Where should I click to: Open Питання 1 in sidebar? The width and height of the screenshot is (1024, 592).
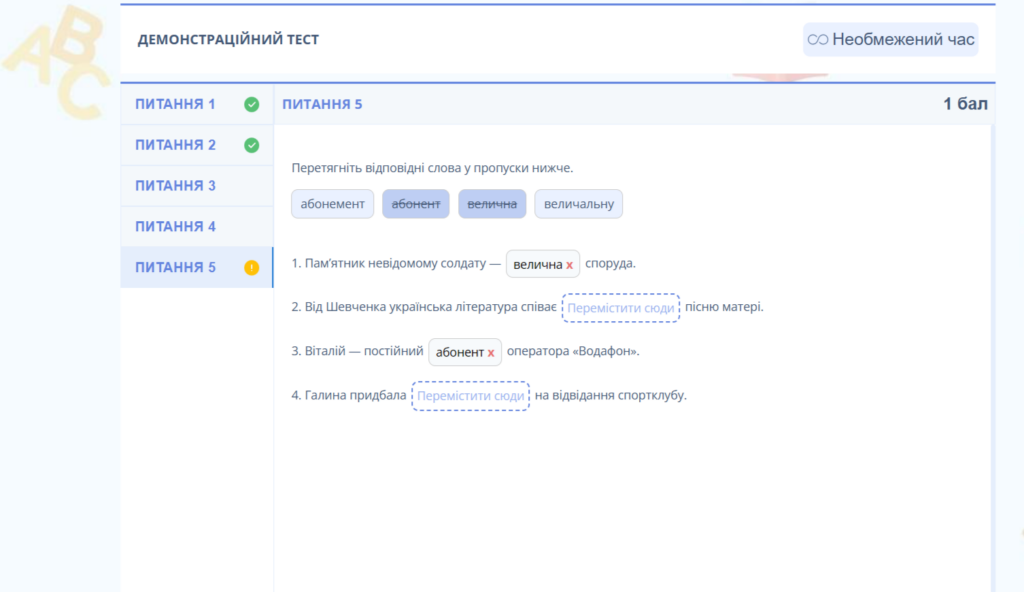point(176,104)
